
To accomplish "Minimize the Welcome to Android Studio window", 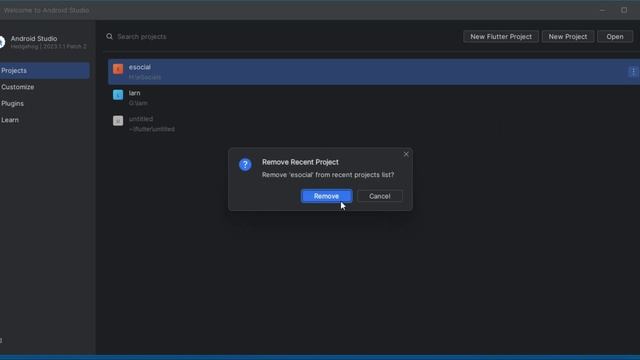I will coord(602,10).
